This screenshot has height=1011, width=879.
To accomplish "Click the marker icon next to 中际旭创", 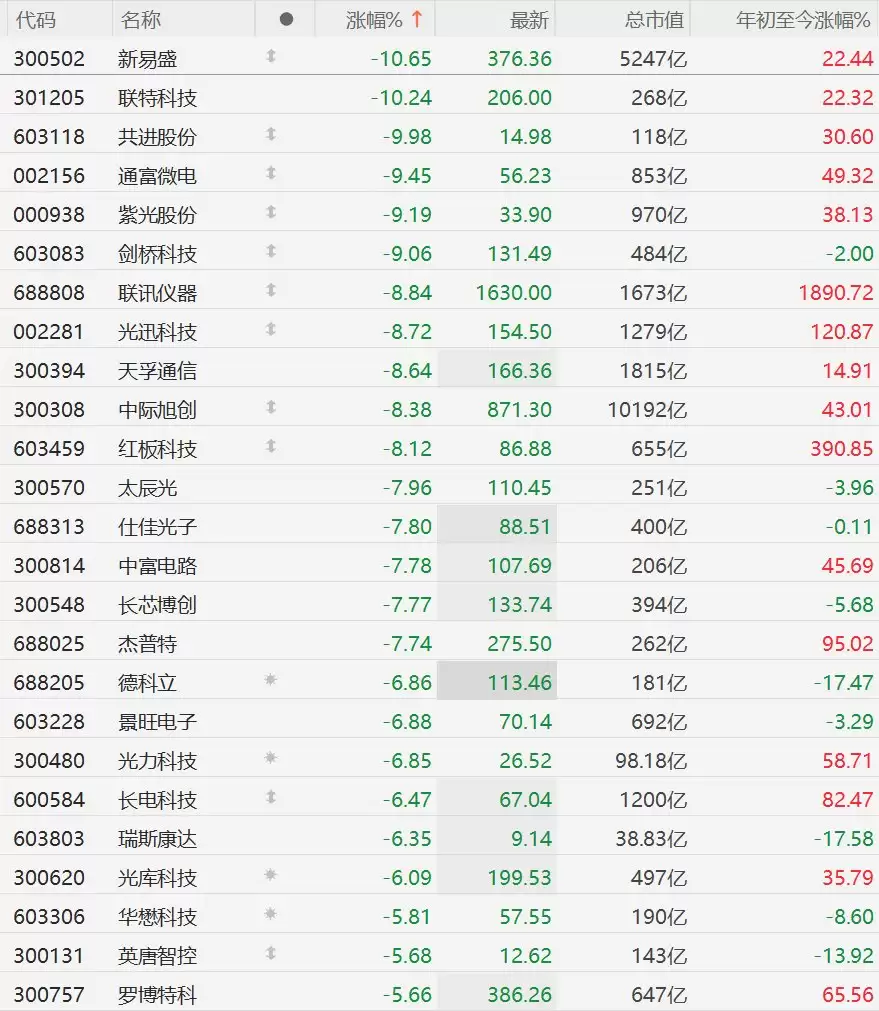I will [271, 407].
